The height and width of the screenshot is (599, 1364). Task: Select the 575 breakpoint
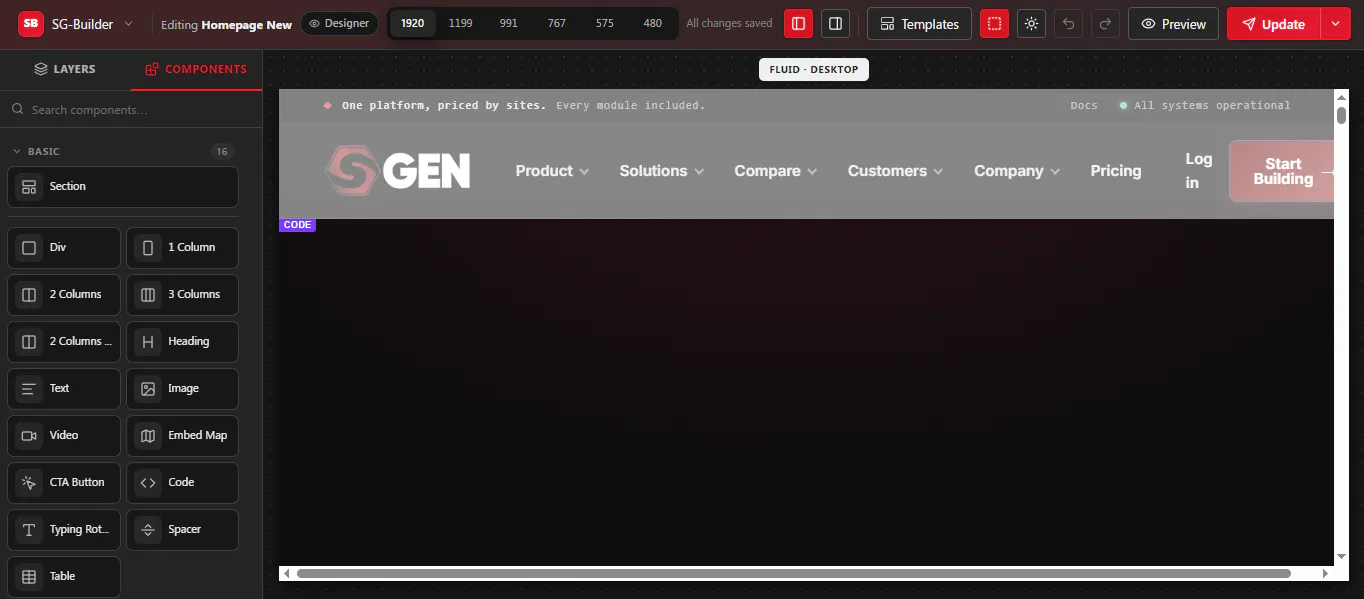tap(604, 23)
